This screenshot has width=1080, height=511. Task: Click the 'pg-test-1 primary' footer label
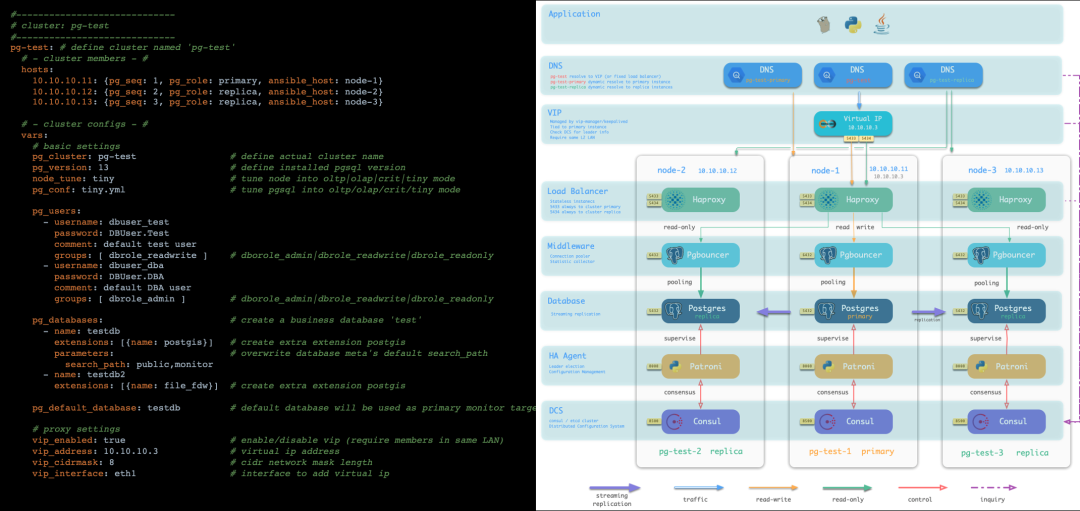click(x=851, y=452)
